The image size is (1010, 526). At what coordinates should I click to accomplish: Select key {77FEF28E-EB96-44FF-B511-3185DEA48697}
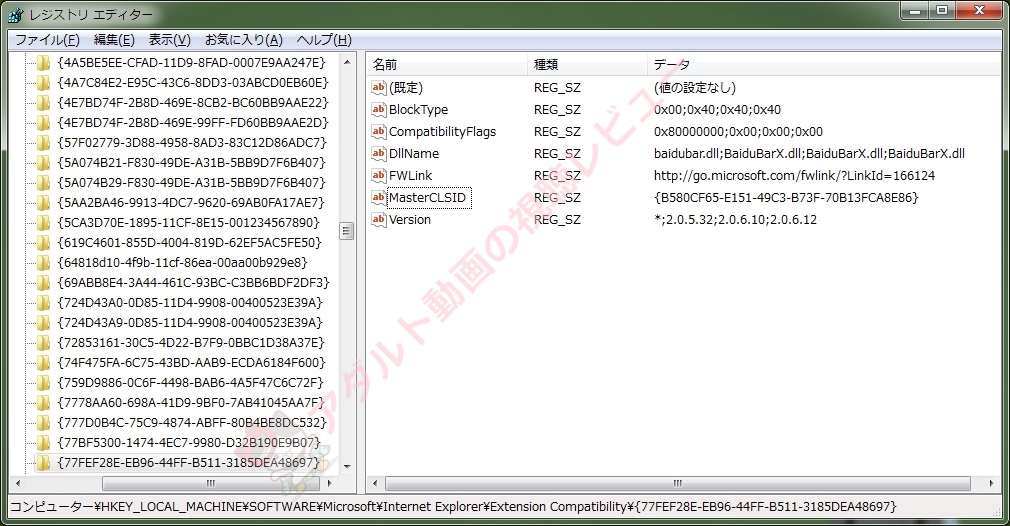point(189,462)
